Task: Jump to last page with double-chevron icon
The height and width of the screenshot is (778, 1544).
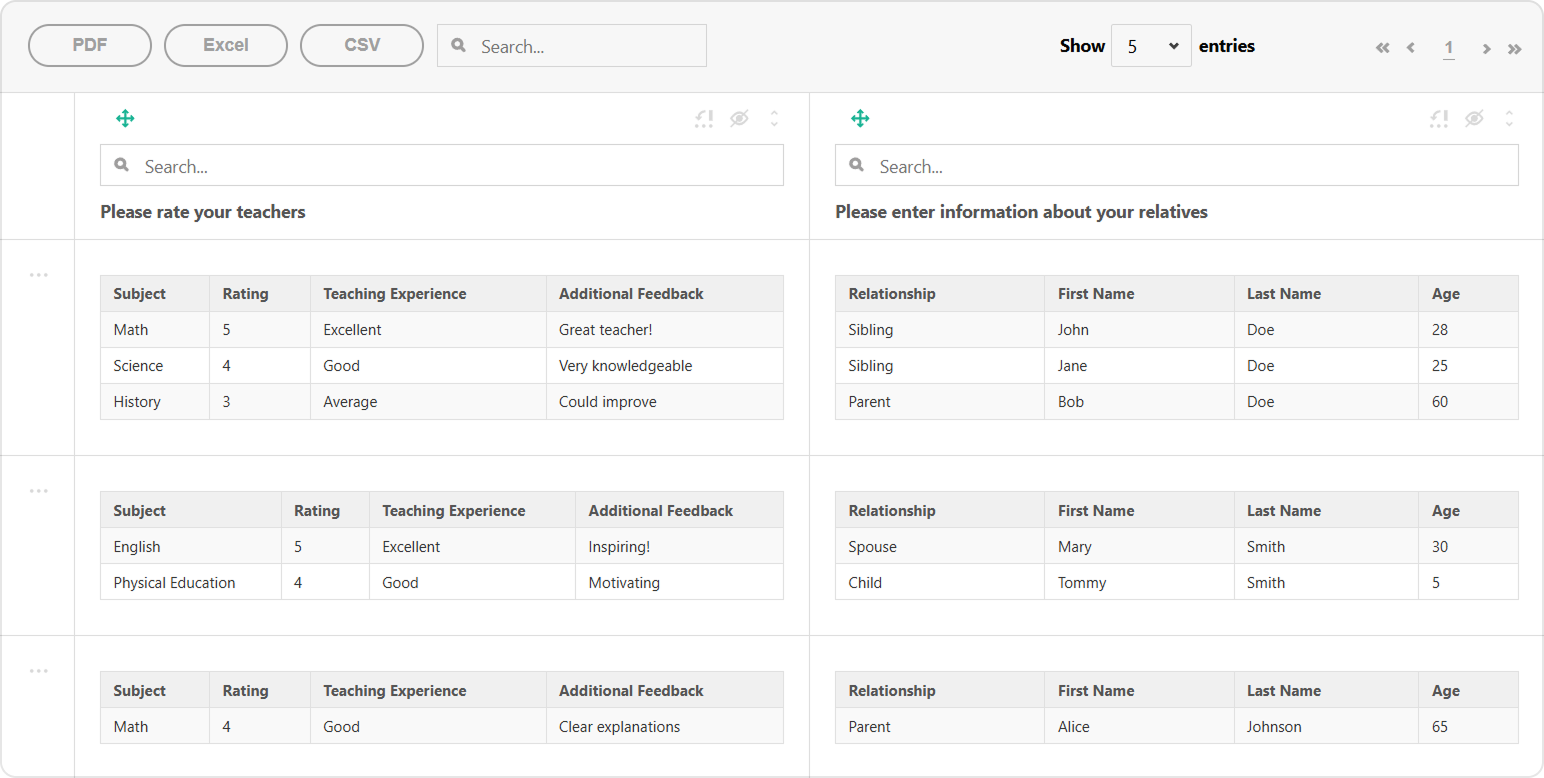Action: [1515, 47]
